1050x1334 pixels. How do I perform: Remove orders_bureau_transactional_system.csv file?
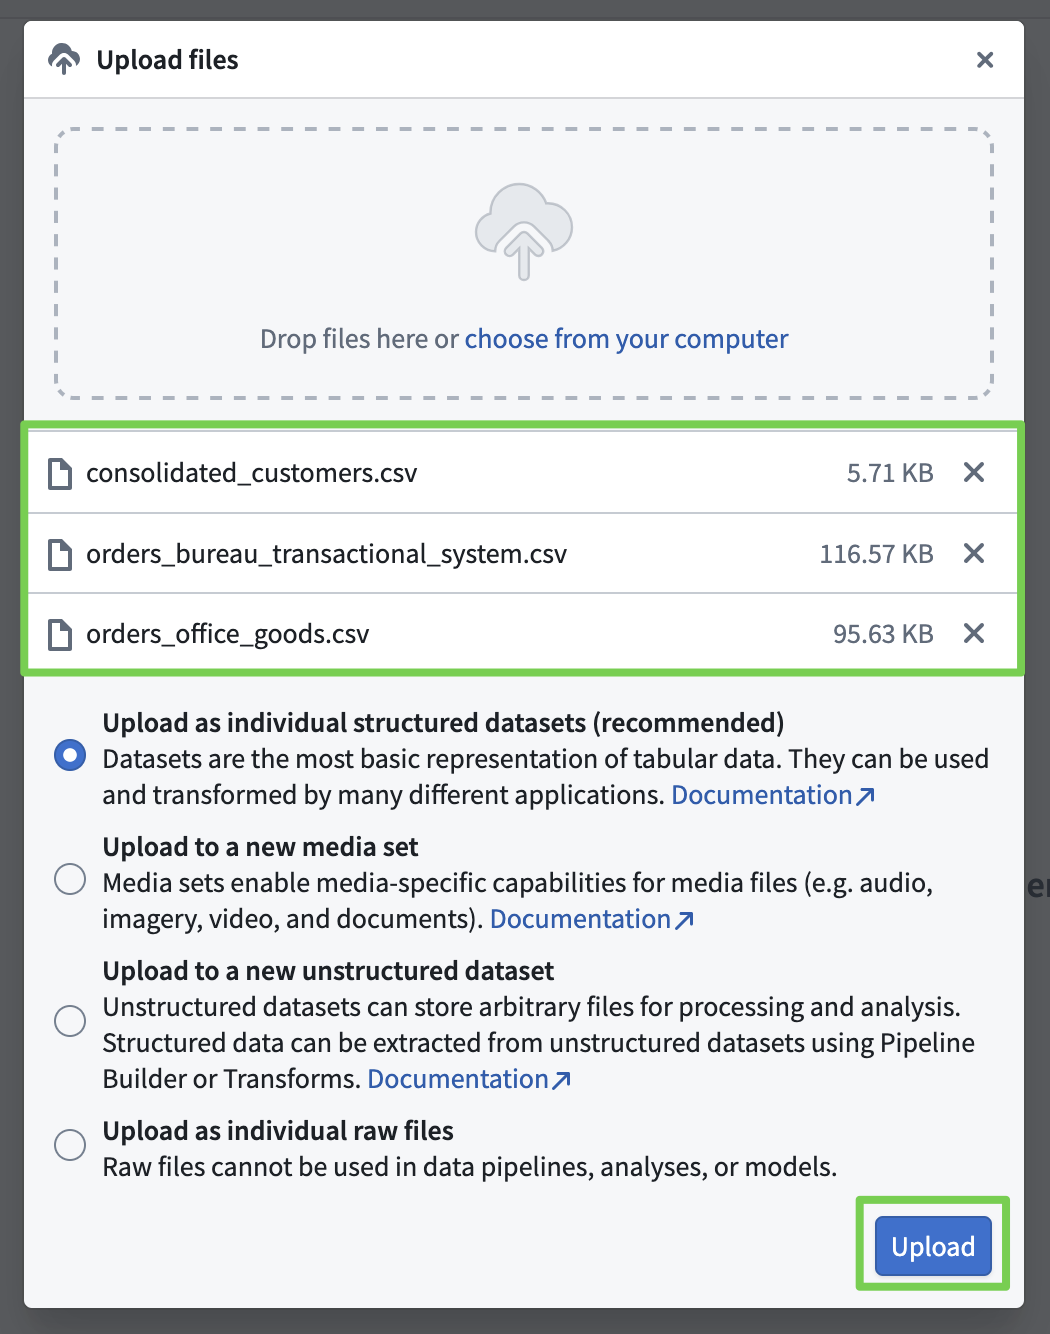point(973,553)
